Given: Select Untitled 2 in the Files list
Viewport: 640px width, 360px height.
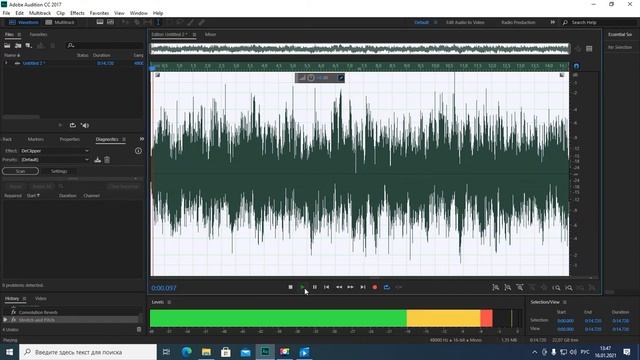Looking at the screenshot, I should click(33, 63).
